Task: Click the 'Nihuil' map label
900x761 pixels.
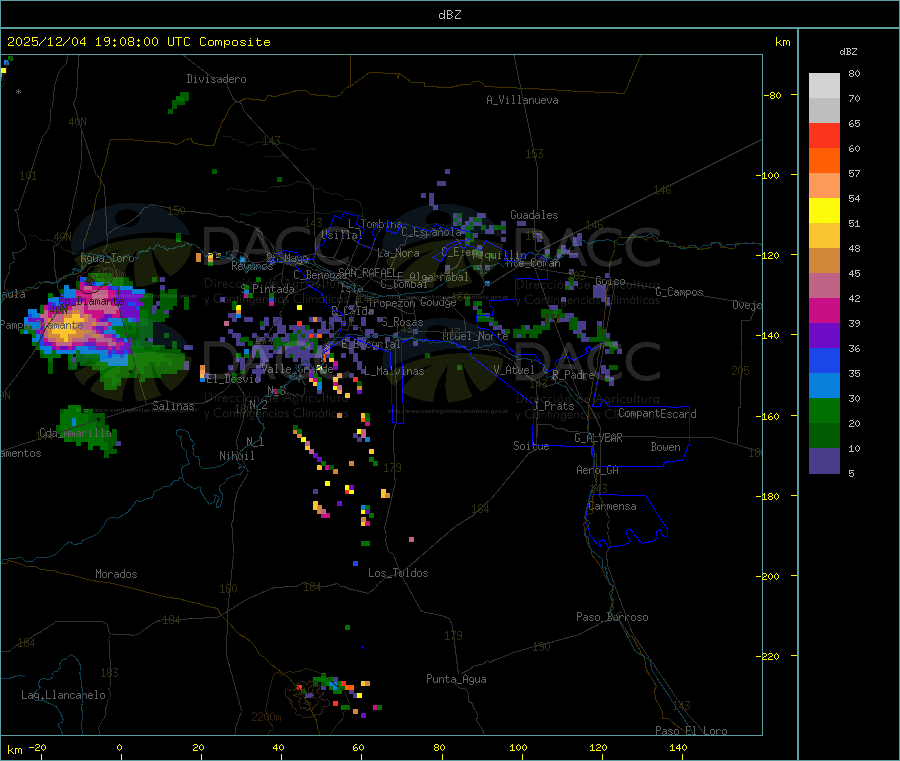Action: coord(236,456)
